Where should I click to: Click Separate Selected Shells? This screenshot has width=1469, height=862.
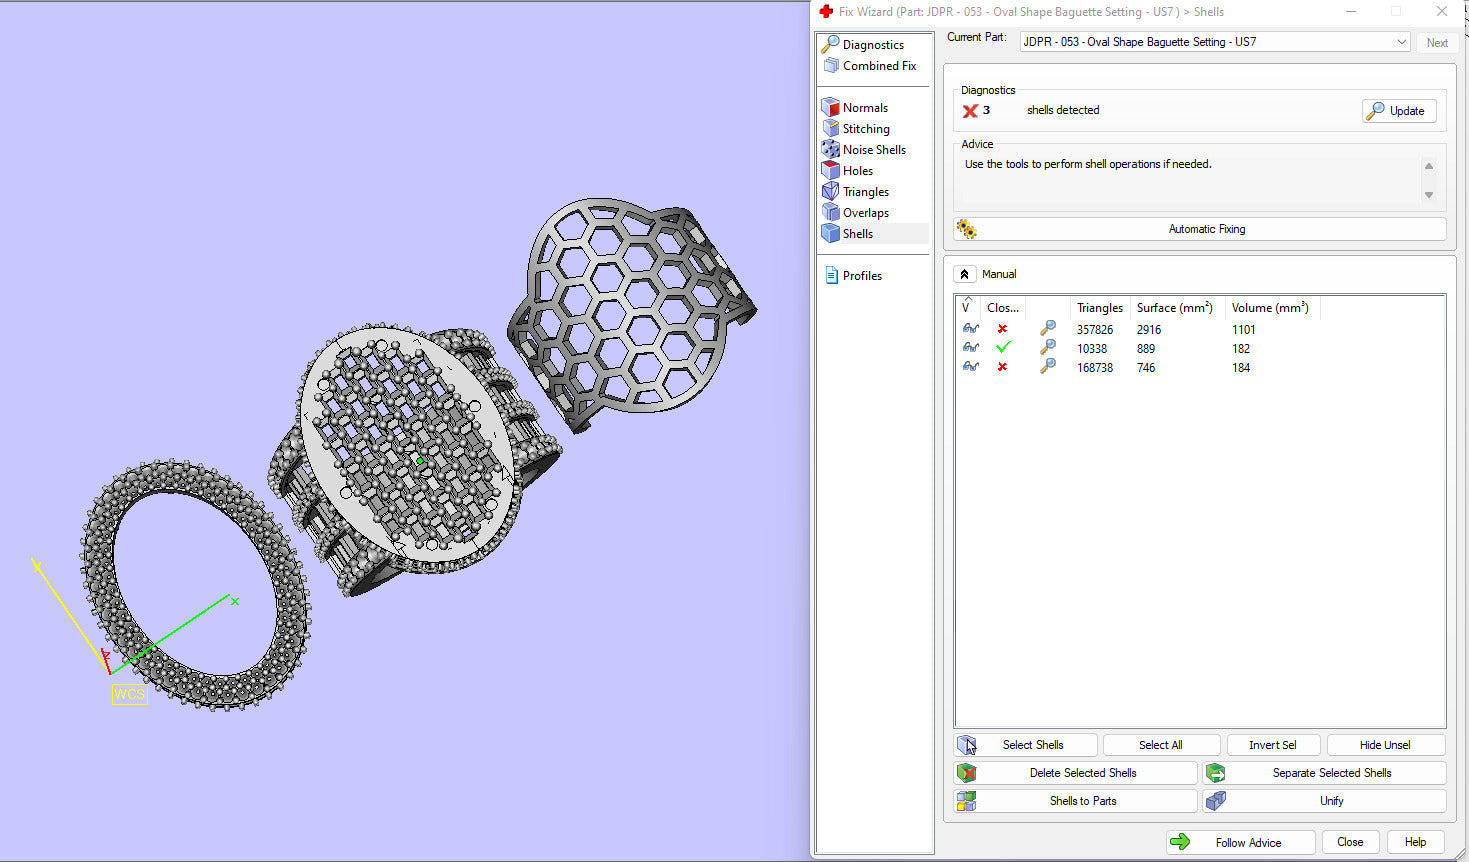click(x=1325, y=773)
